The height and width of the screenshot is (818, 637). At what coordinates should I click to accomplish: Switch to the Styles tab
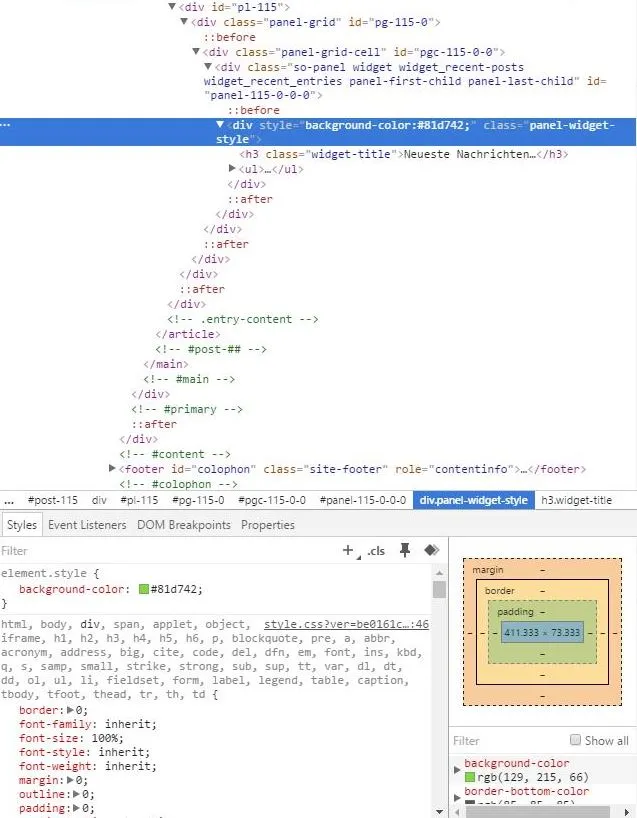(x=22, y=525)
